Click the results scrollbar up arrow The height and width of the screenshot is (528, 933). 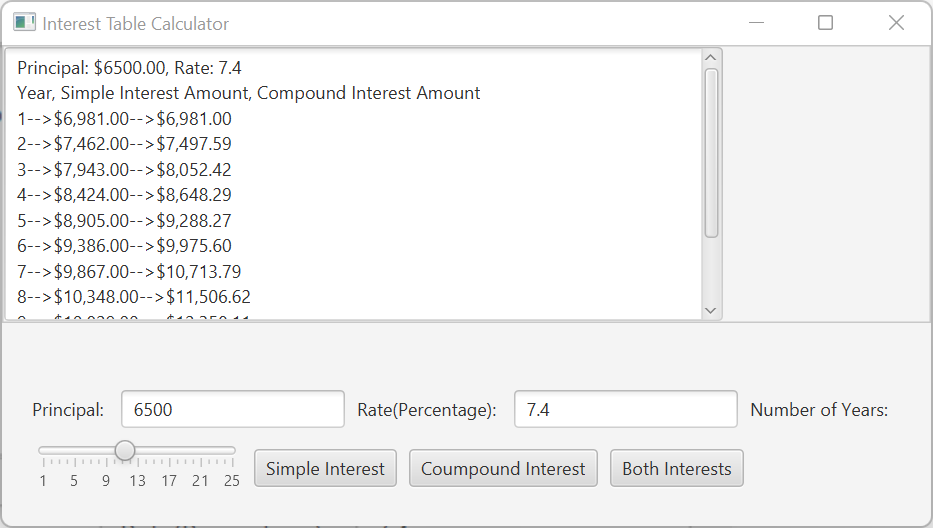point(710,58)
